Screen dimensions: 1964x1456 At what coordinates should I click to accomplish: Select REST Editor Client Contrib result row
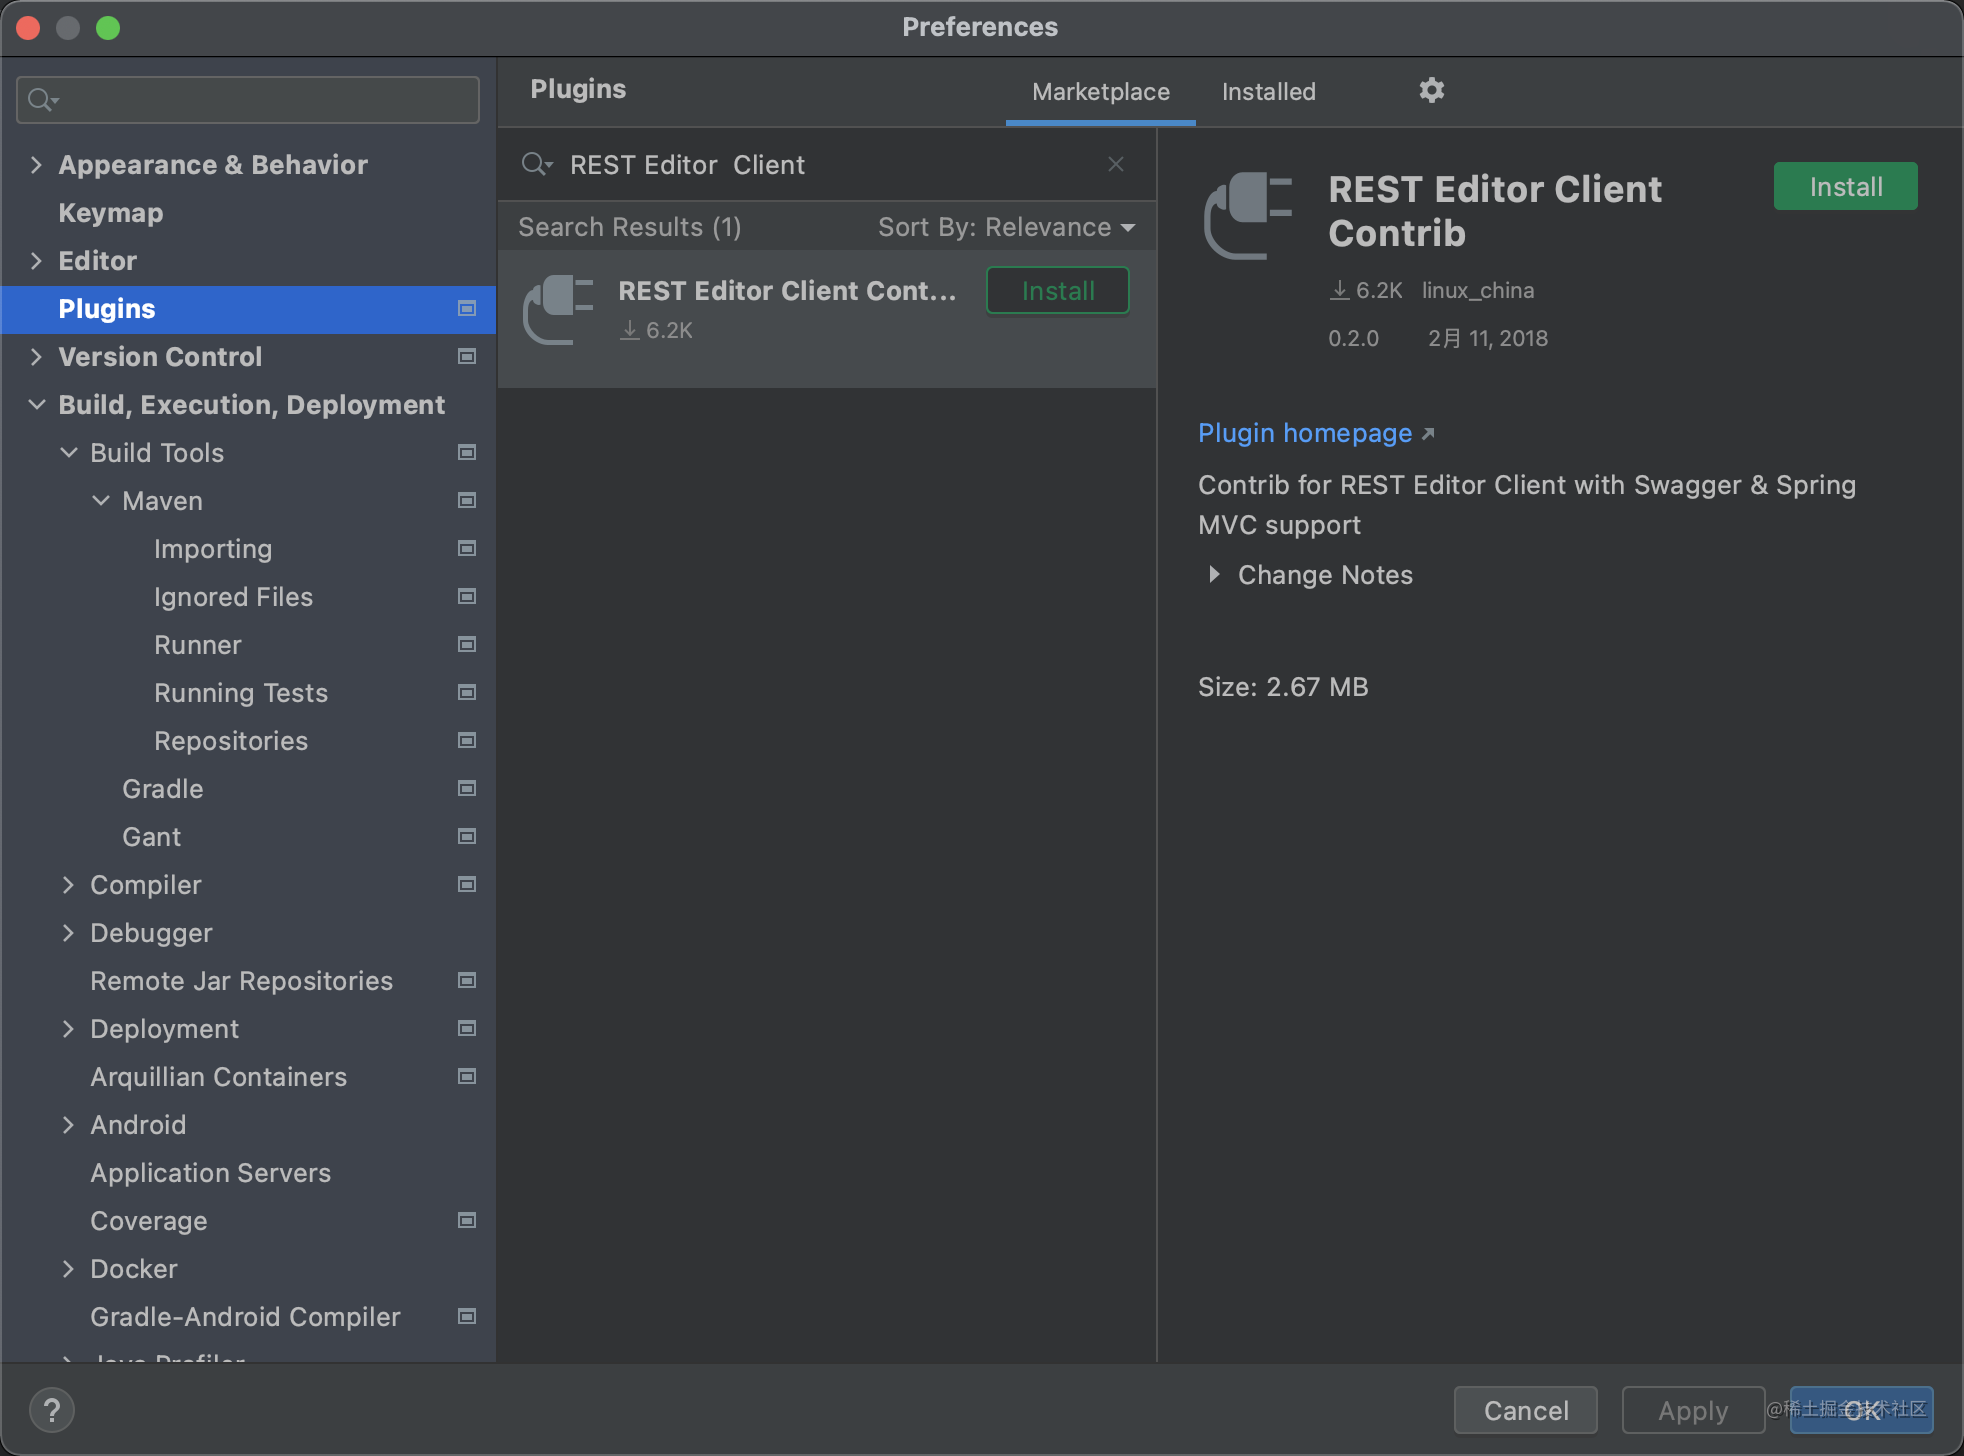point(827,318)
